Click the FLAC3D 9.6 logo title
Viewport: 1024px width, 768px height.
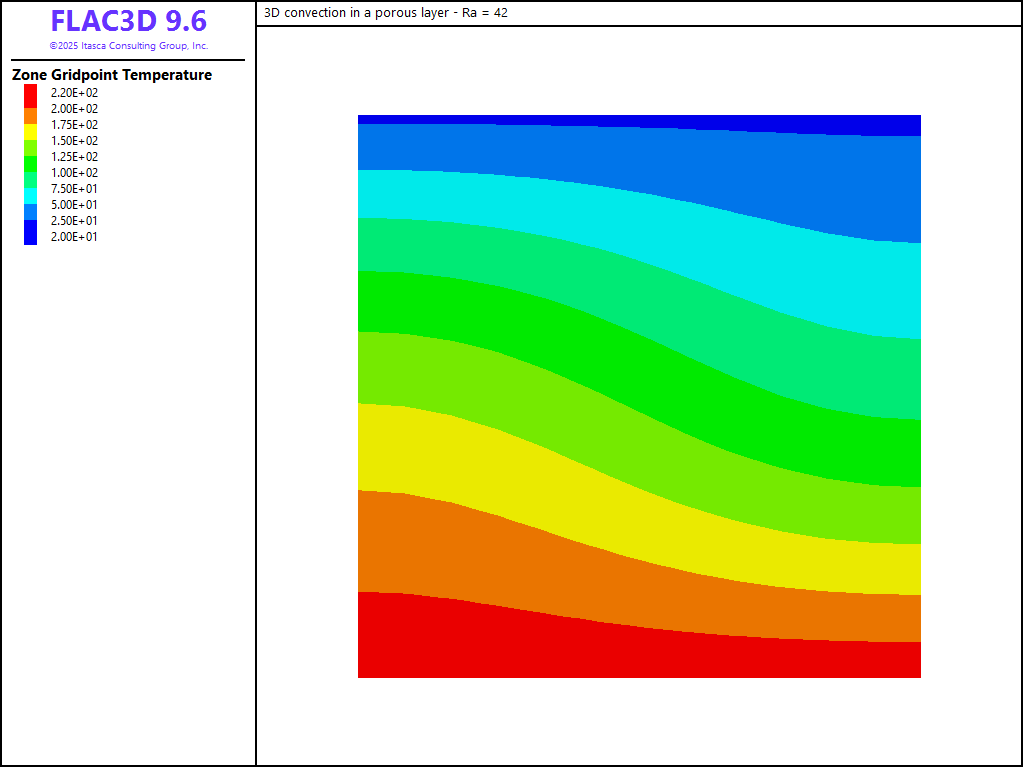tap(129, 21)
